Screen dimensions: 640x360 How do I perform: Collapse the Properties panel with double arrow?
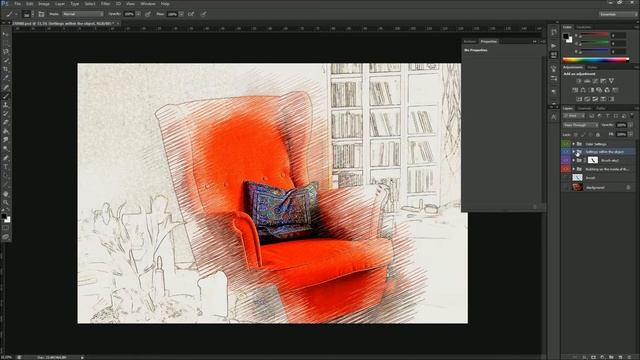(x=534, y=42)
